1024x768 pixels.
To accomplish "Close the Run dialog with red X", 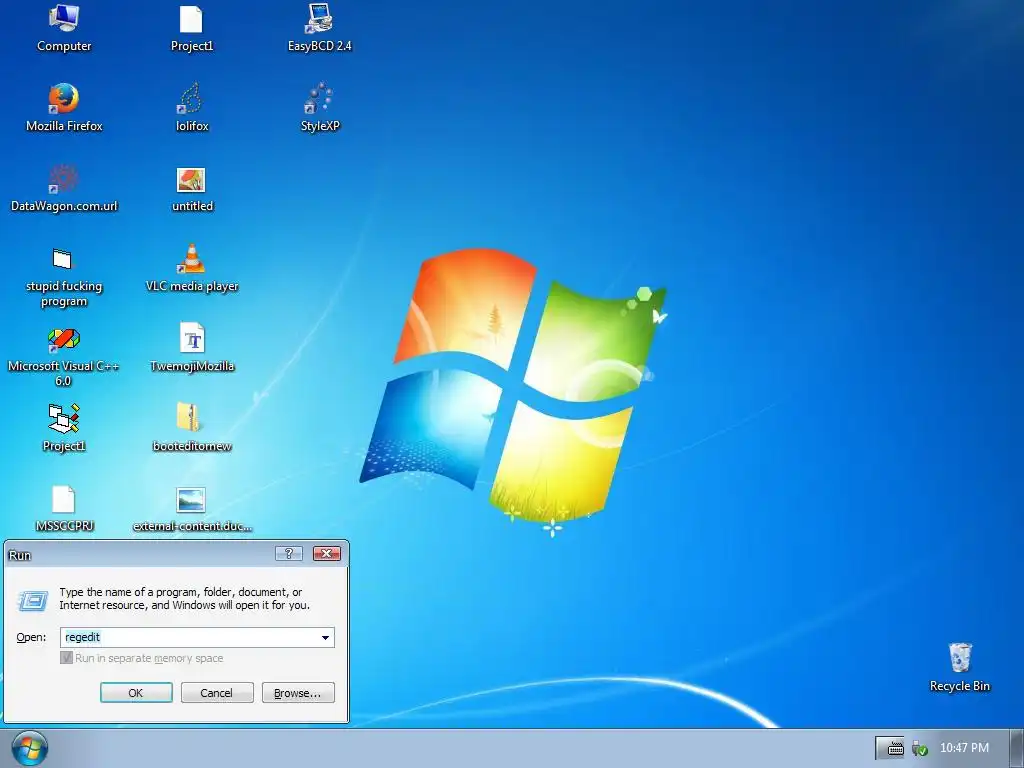I will coord(327,554).
